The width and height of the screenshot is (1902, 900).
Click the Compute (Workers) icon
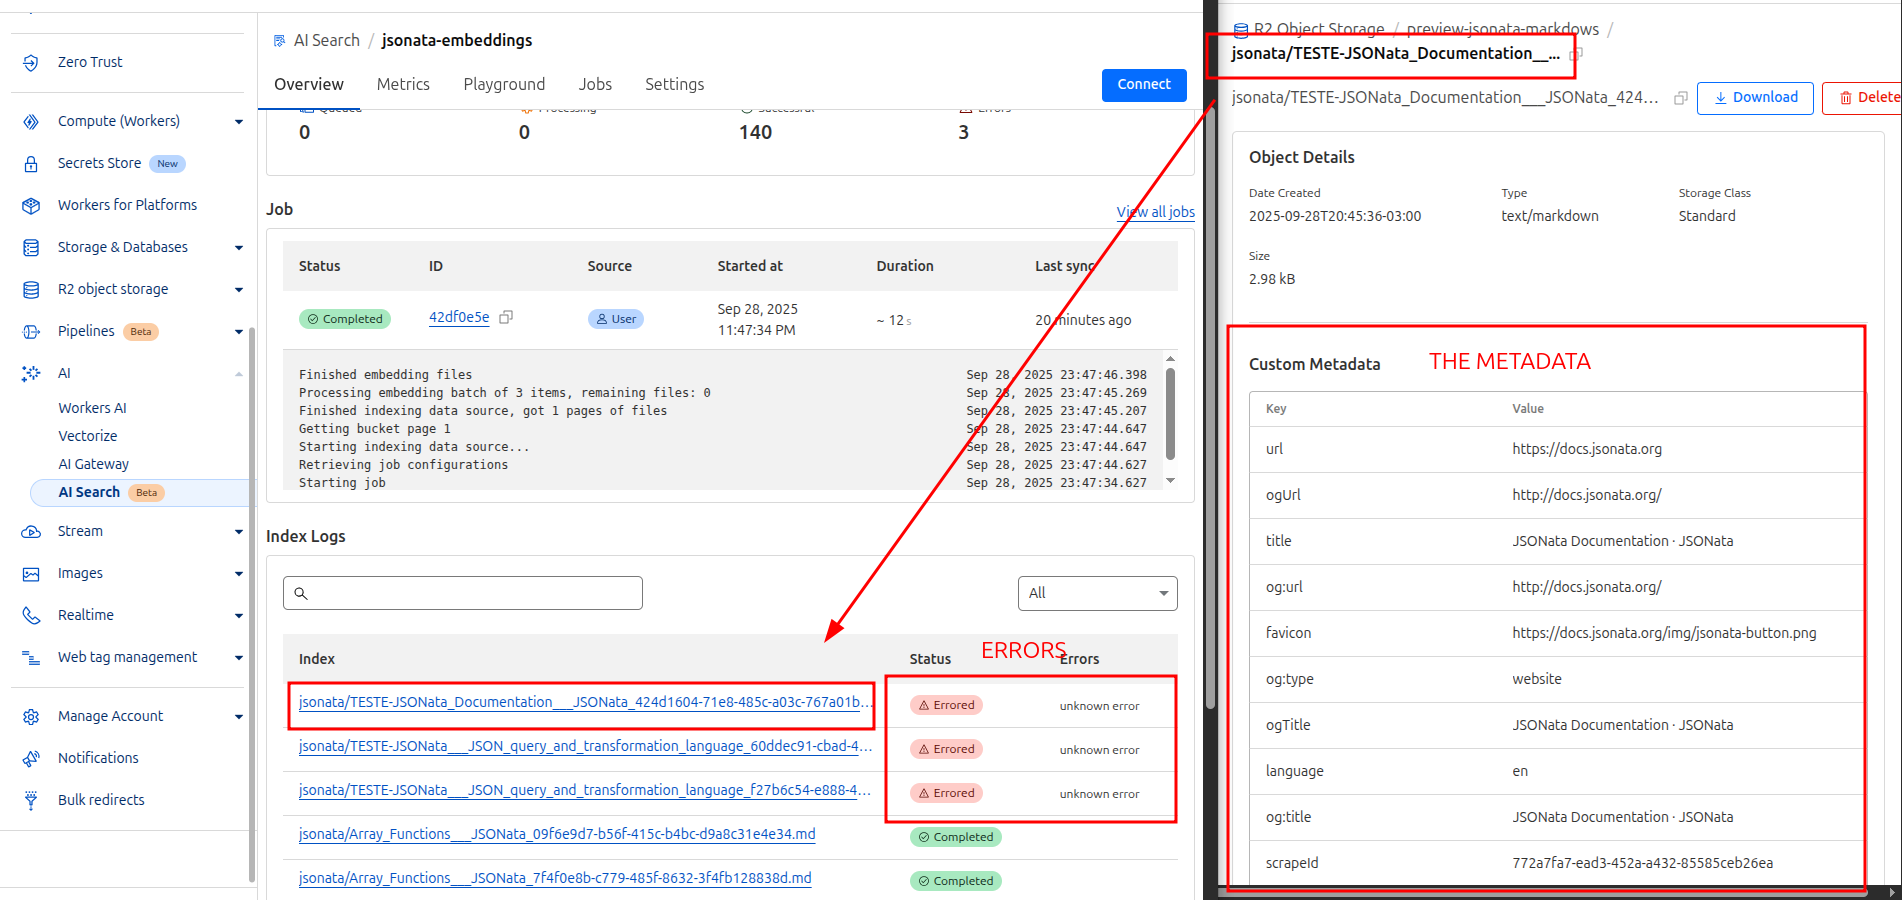31,122
